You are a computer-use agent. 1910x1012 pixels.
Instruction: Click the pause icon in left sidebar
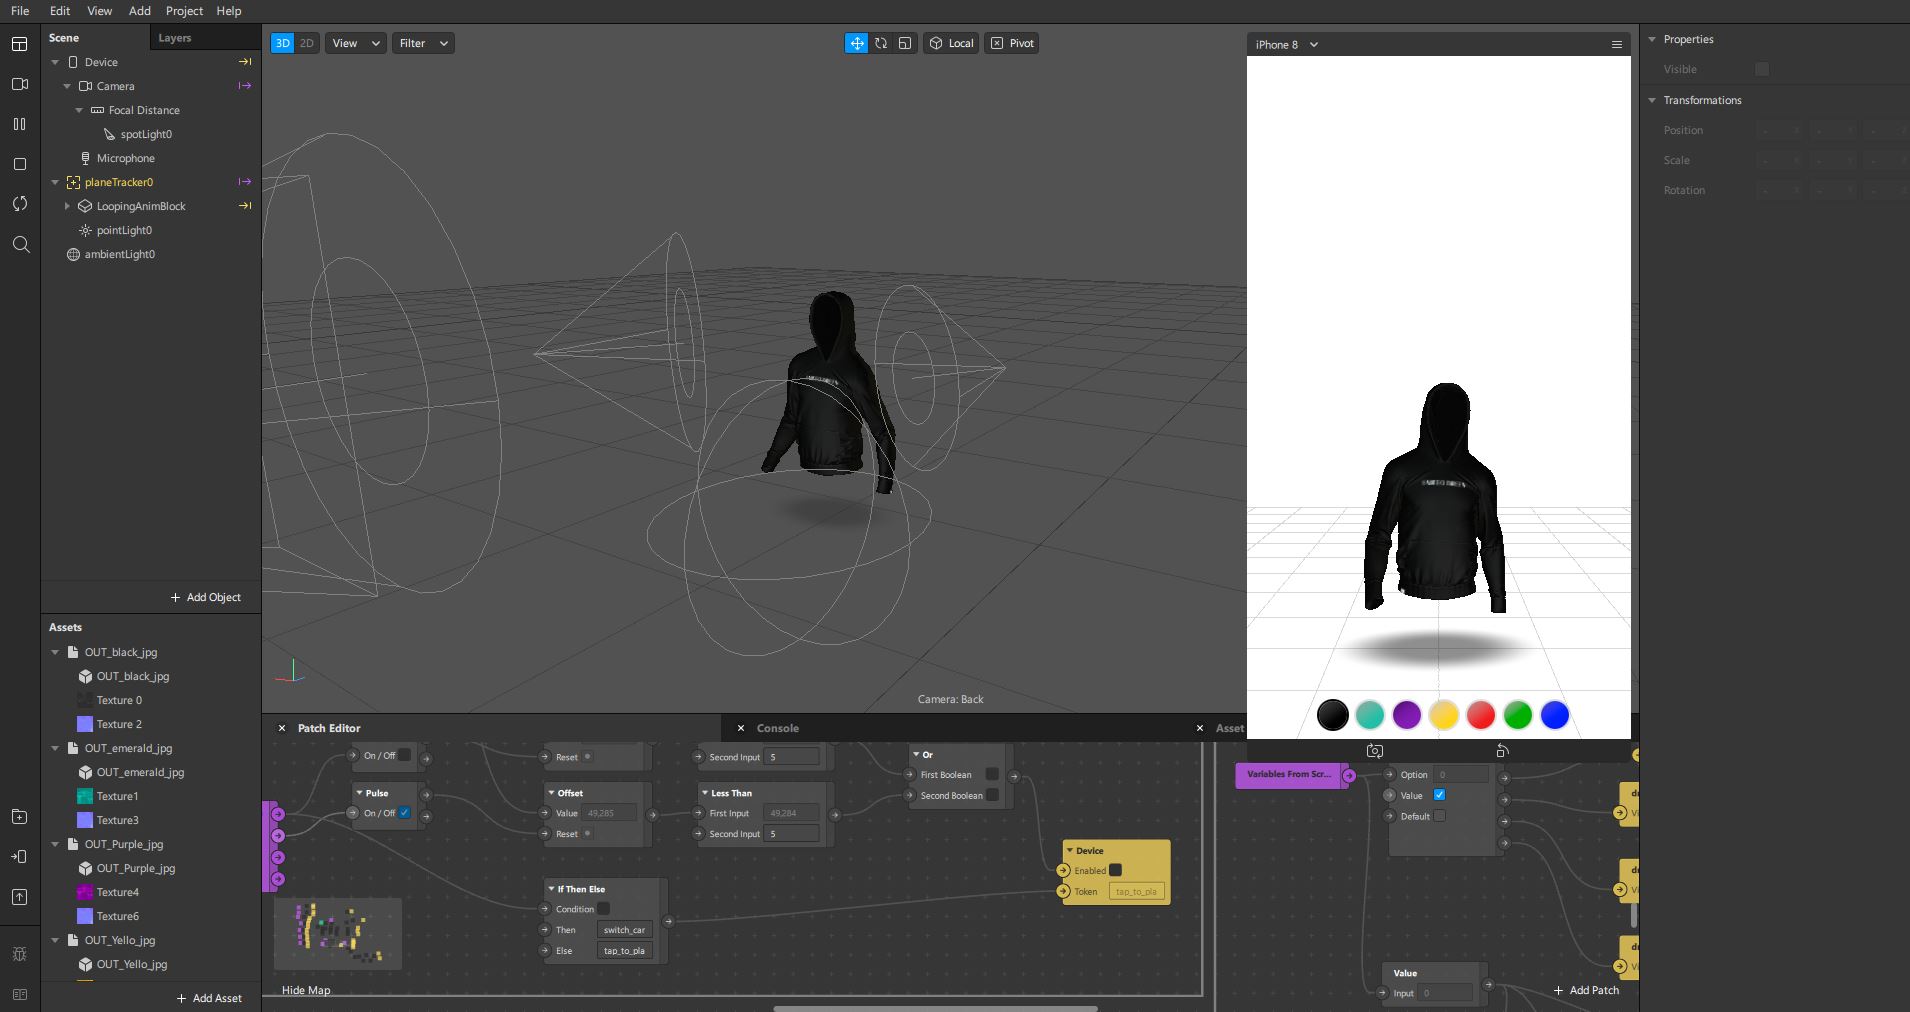[19, 124]
